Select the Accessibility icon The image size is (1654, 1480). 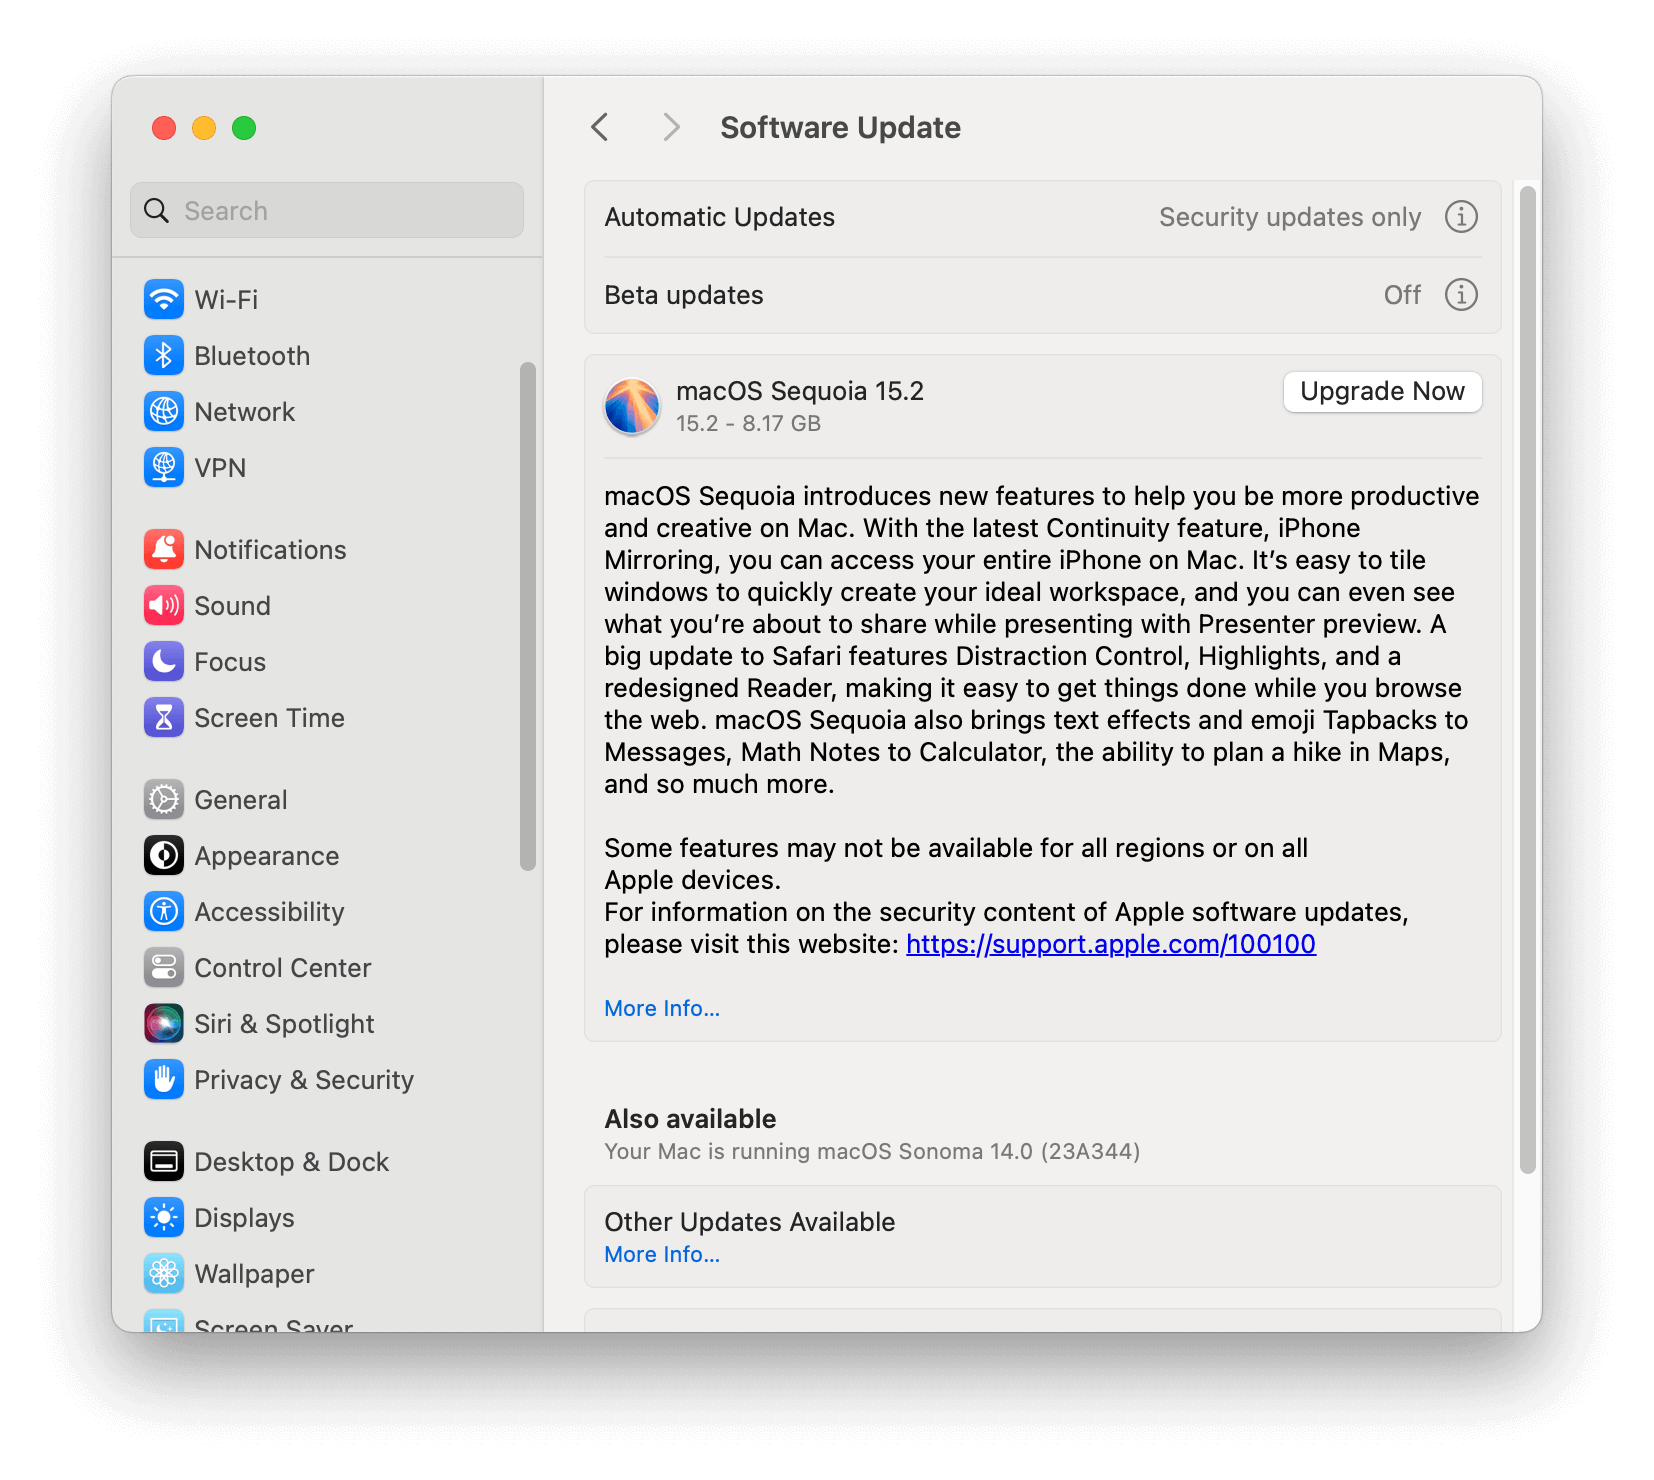164,911
